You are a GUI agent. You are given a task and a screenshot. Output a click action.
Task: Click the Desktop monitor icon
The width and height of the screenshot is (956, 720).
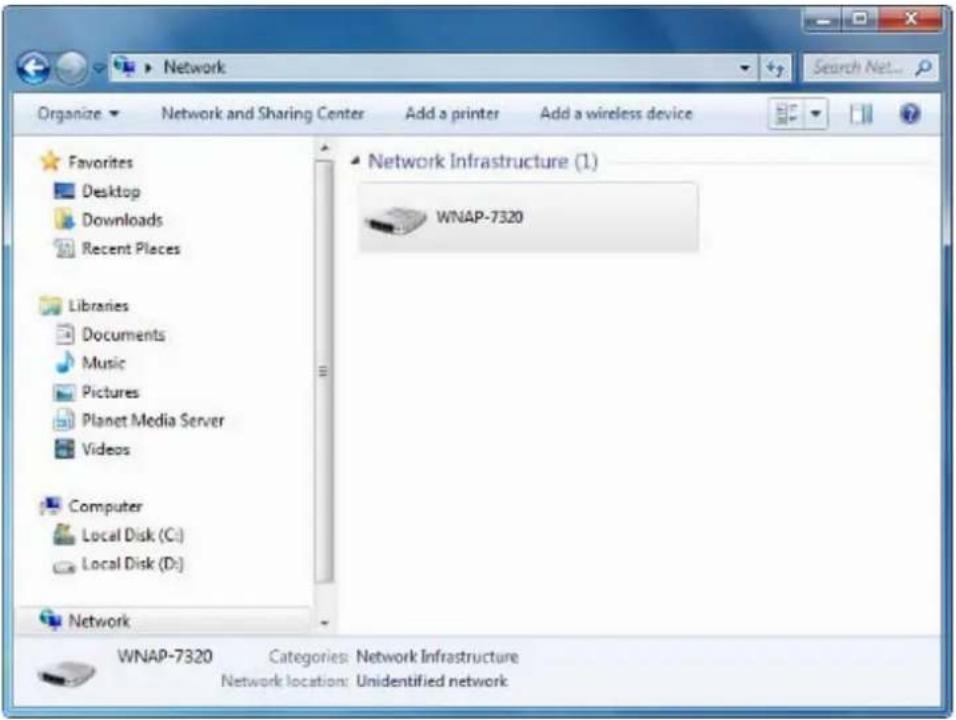(x=64, y=191)
